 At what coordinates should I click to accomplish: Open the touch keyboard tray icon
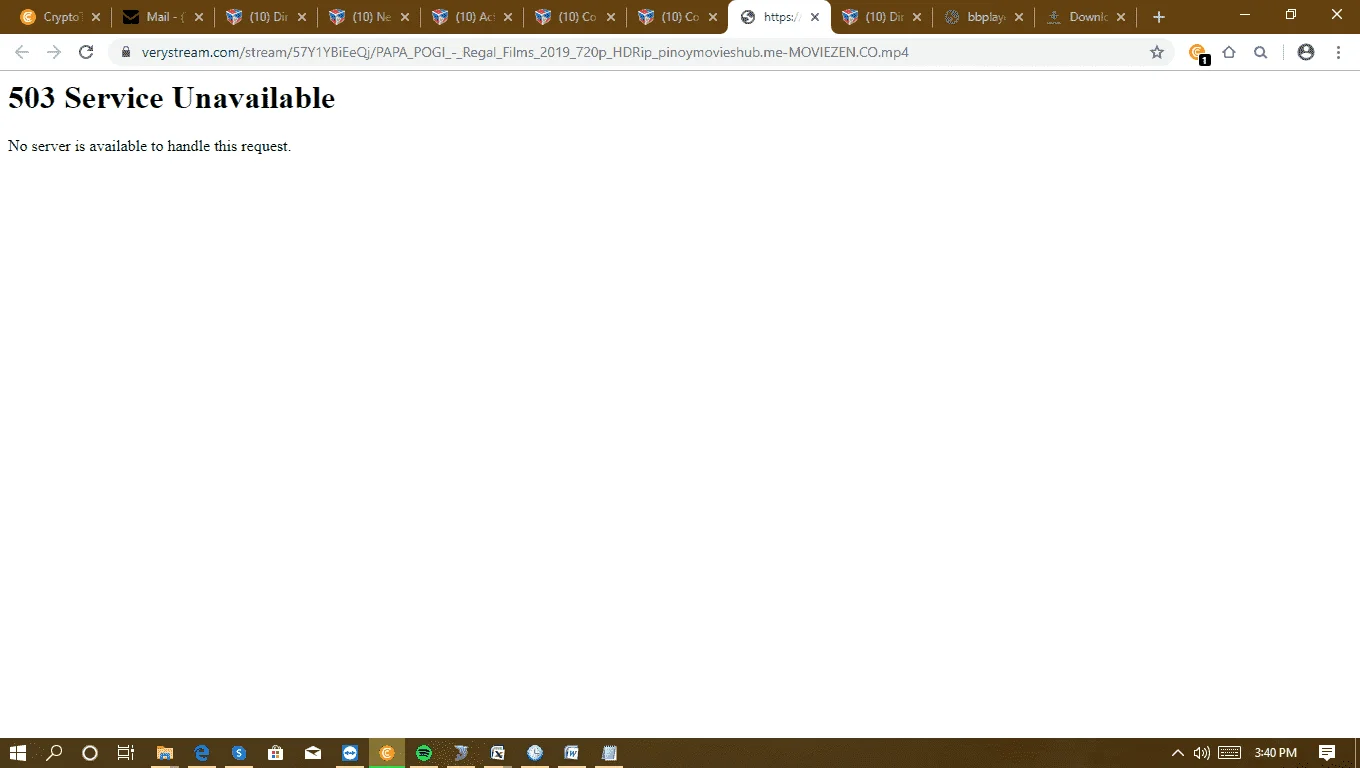(1230, 753)
